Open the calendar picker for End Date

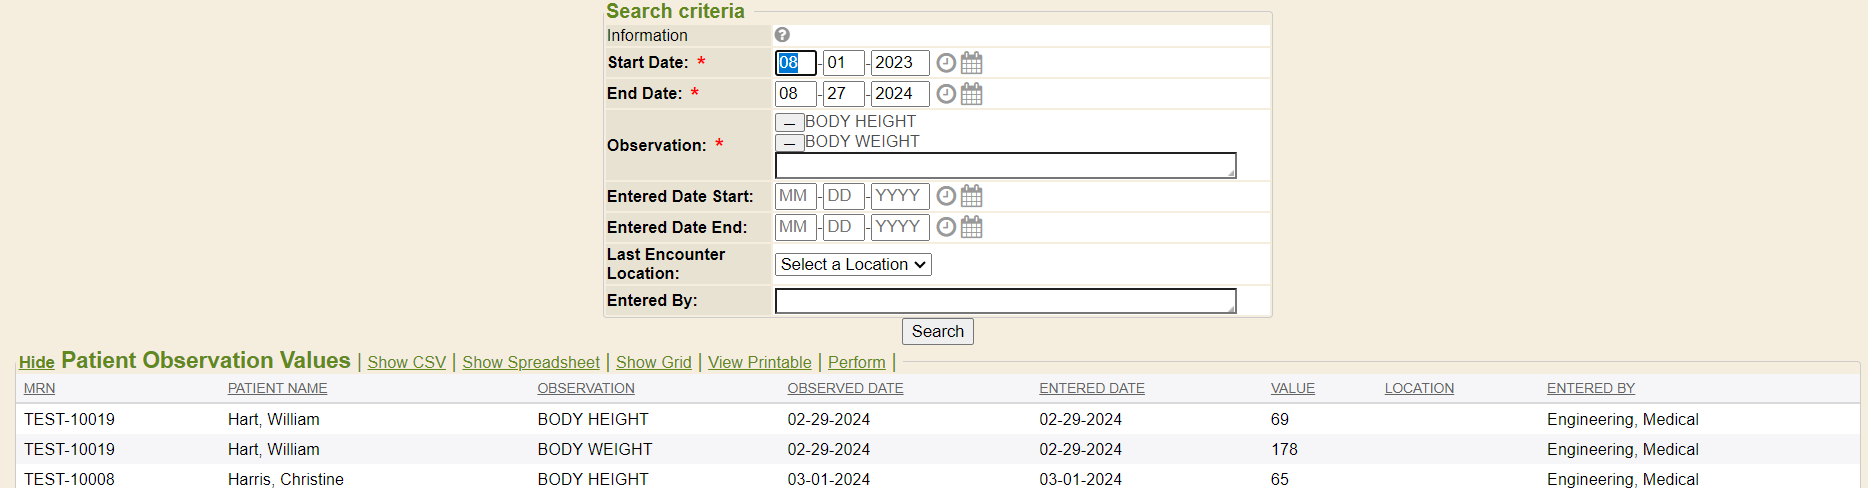(971, 94)
